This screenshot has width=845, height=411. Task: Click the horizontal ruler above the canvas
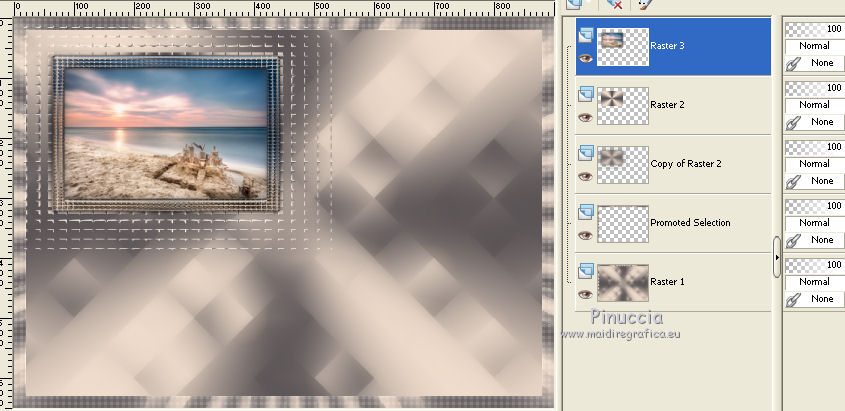coord(283,8)
